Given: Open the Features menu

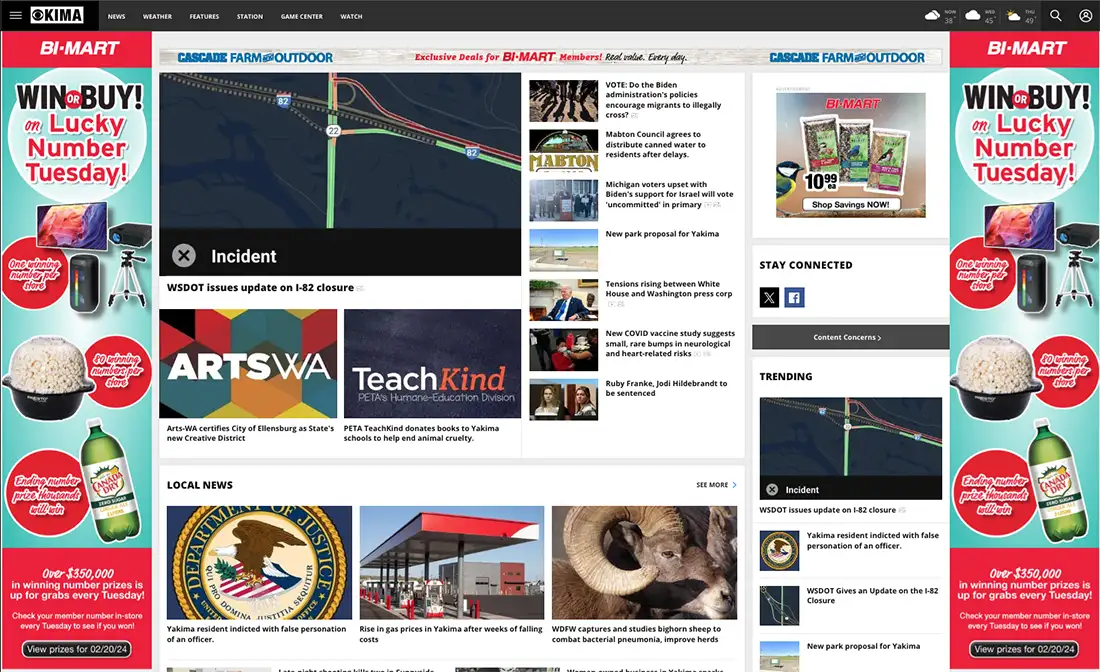Looking at the screenshot, I should pyautogui.click(x=204, y=16).
